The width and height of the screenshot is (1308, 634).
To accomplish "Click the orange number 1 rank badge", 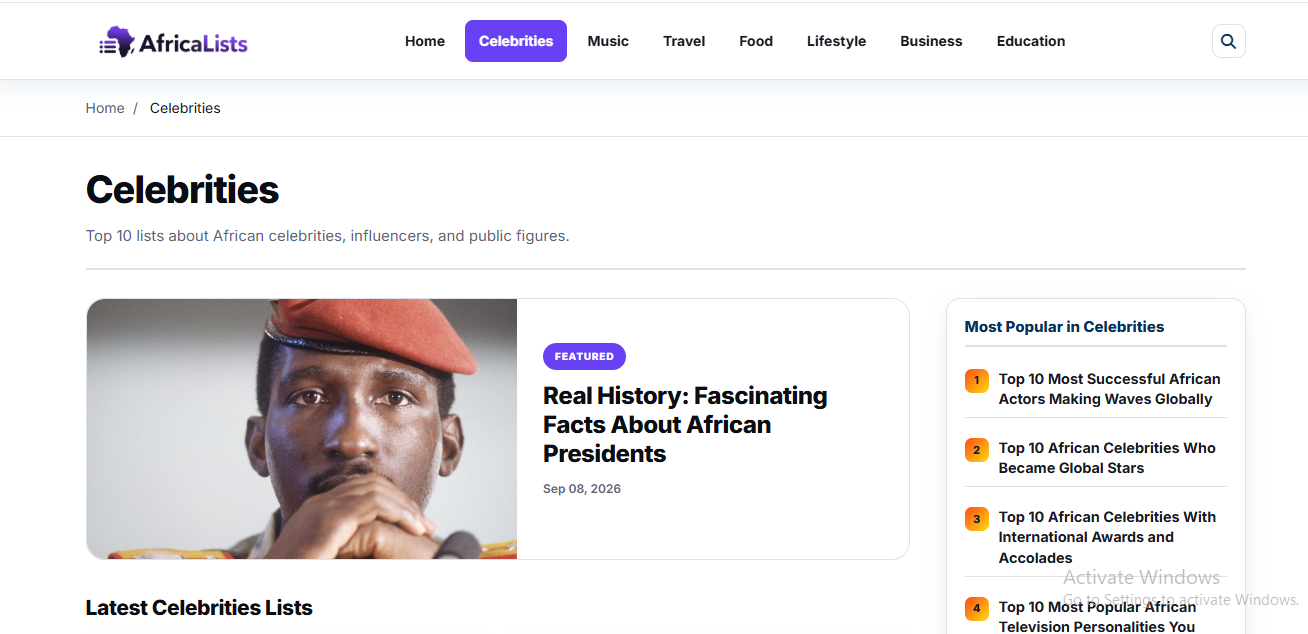I will tap(976, 380).
